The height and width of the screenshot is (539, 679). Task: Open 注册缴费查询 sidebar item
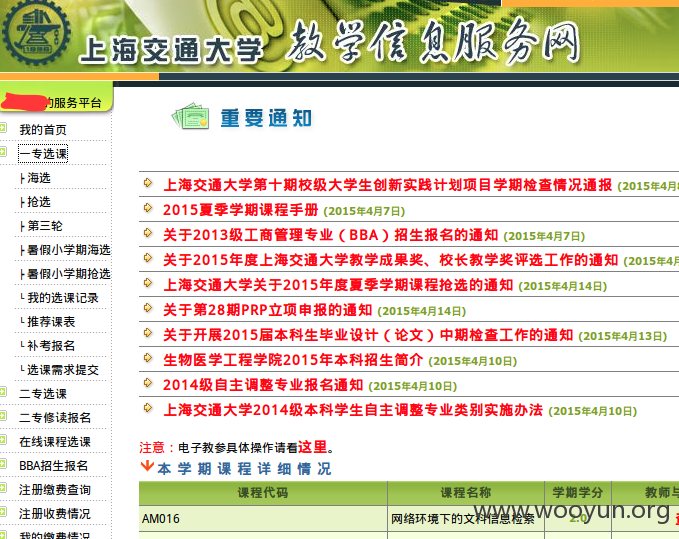[x=55, y=490]
